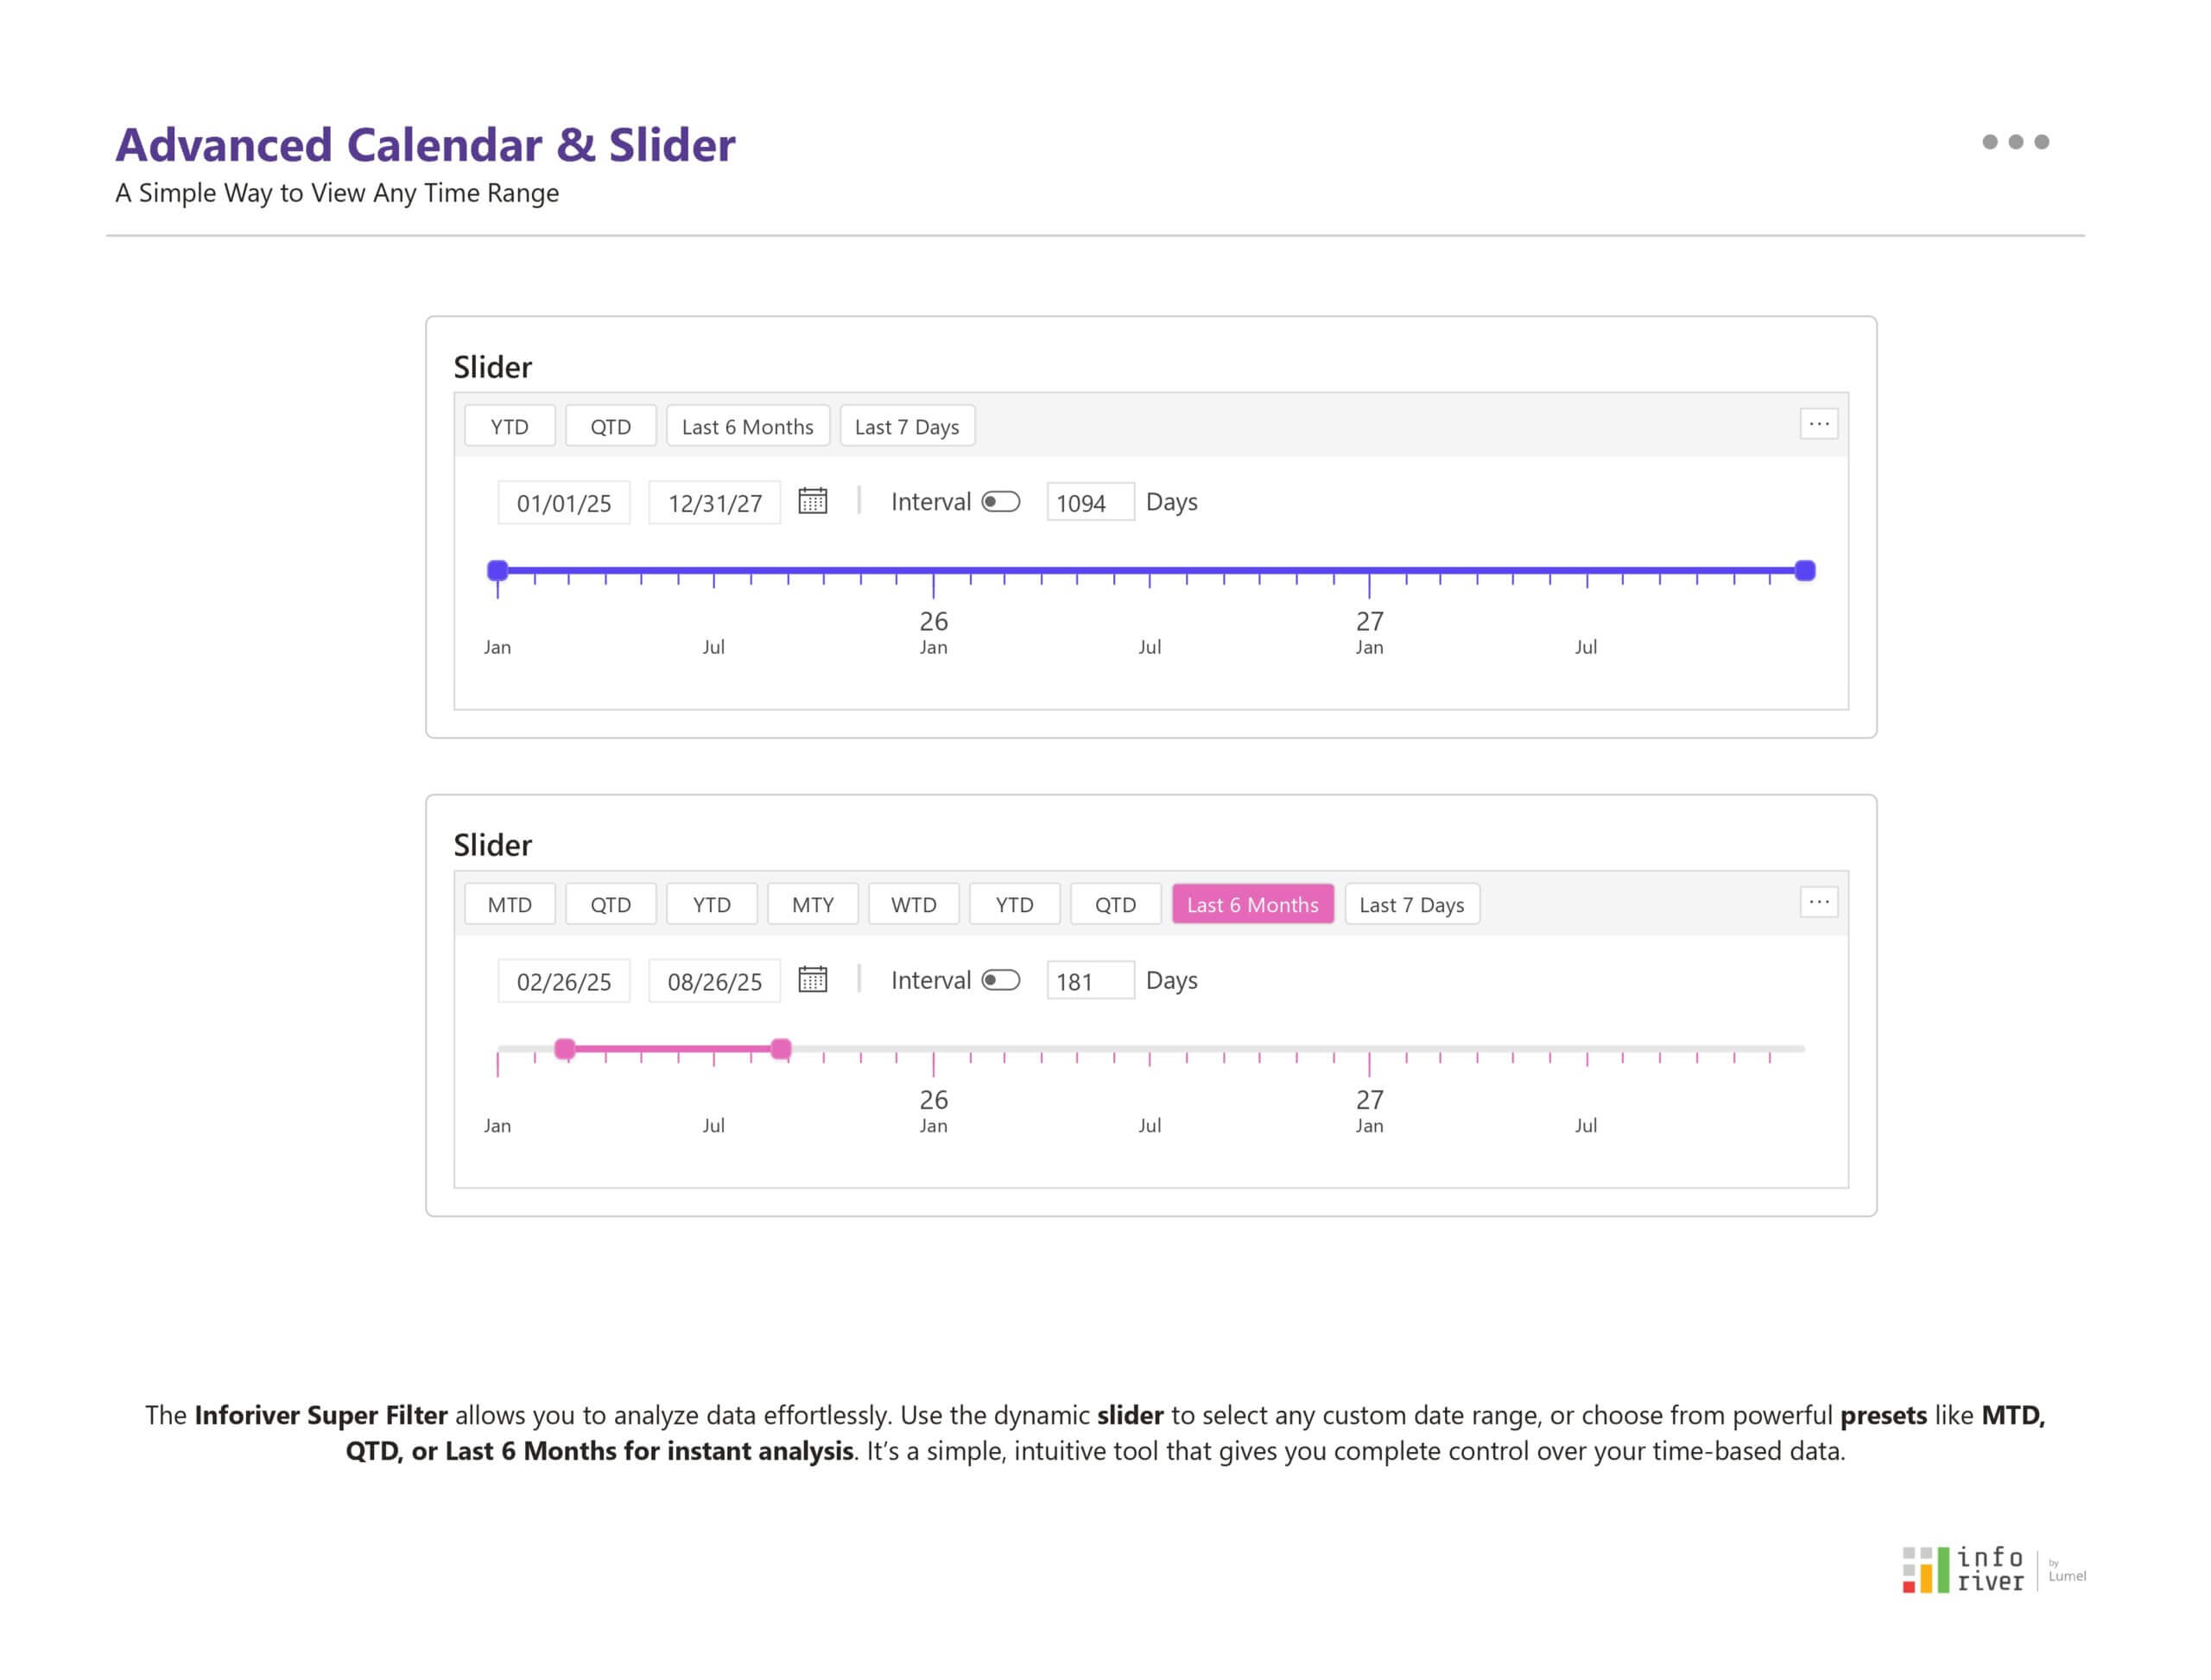The width and height of the screenshot is (2211, 1680).
Task: Select the MTD preset on the bottom slider
Action: 509,904
